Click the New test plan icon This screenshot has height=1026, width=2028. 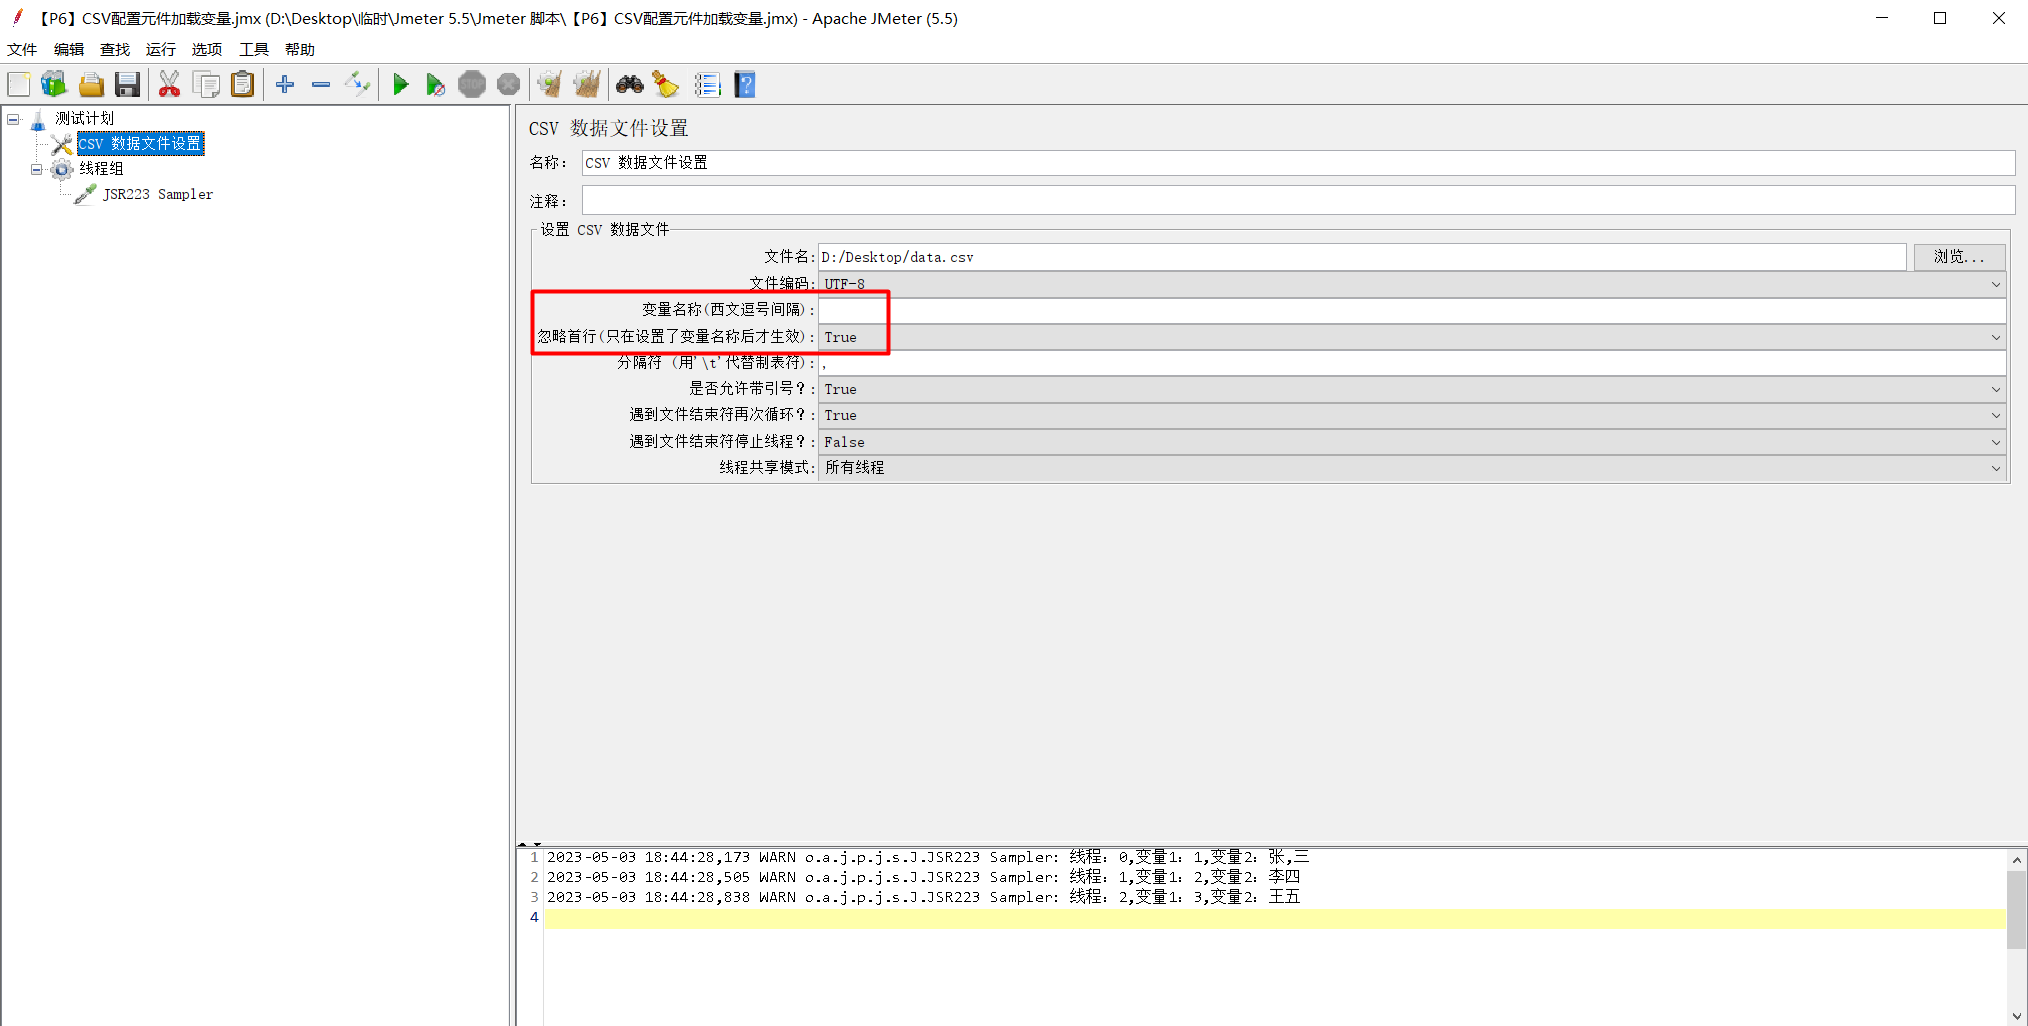[19, 85]
